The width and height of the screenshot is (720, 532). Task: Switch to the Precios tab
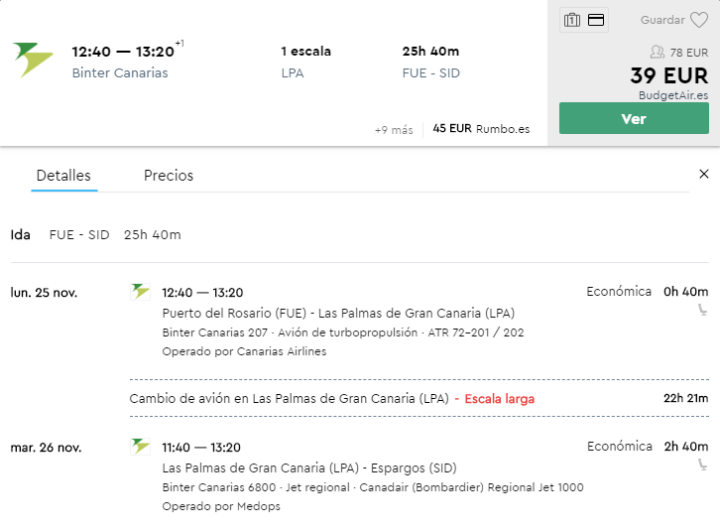coord(168,175)
